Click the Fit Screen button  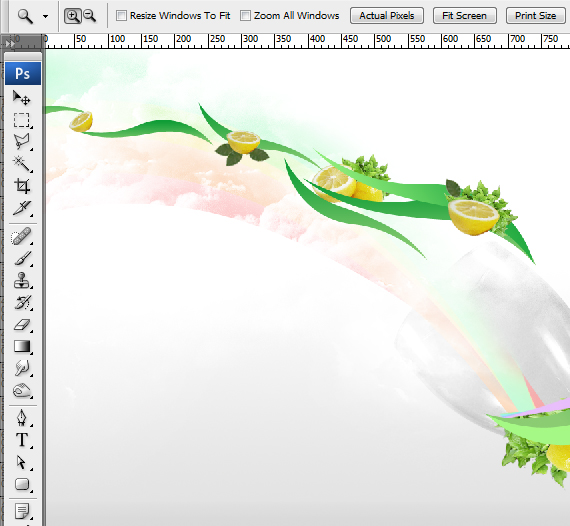pos(465,16)
